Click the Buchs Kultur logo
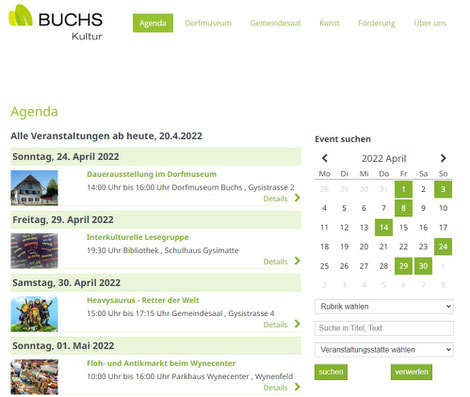Image resolution: width=470 pixels, height=397 pixels. point(56,22)
